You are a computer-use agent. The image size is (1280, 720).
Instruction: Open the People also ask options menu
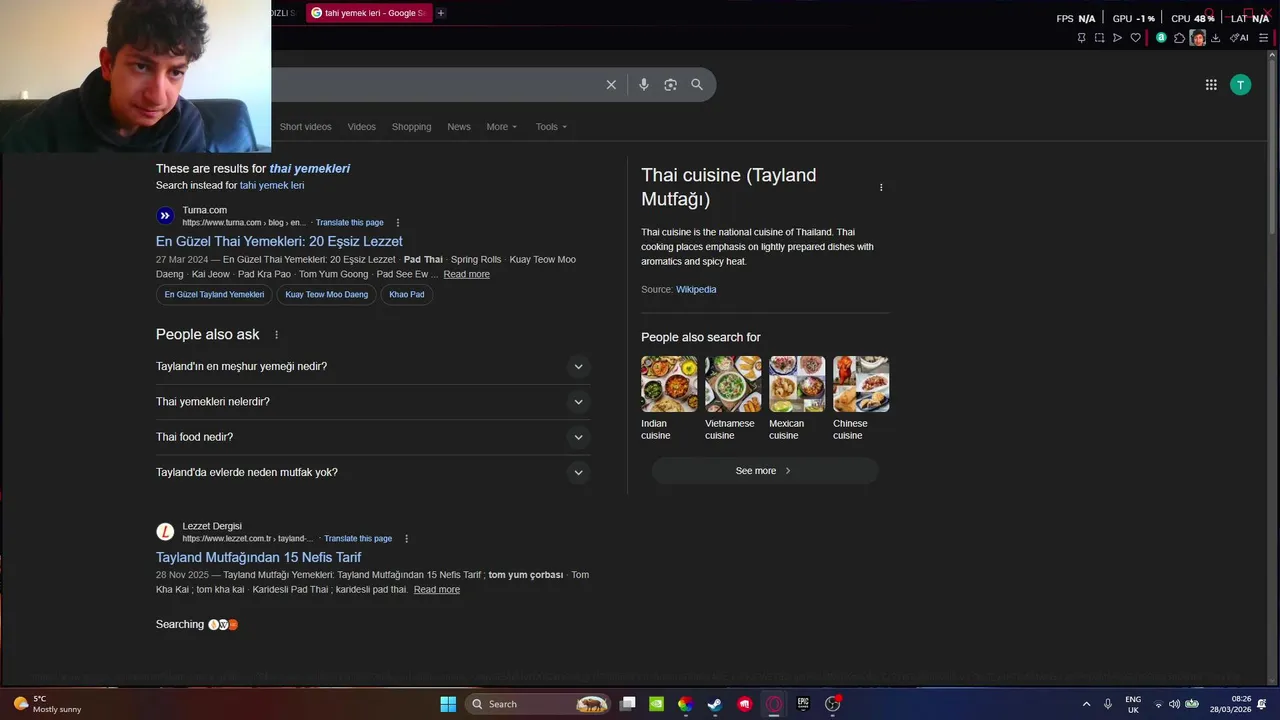[277, 335]
